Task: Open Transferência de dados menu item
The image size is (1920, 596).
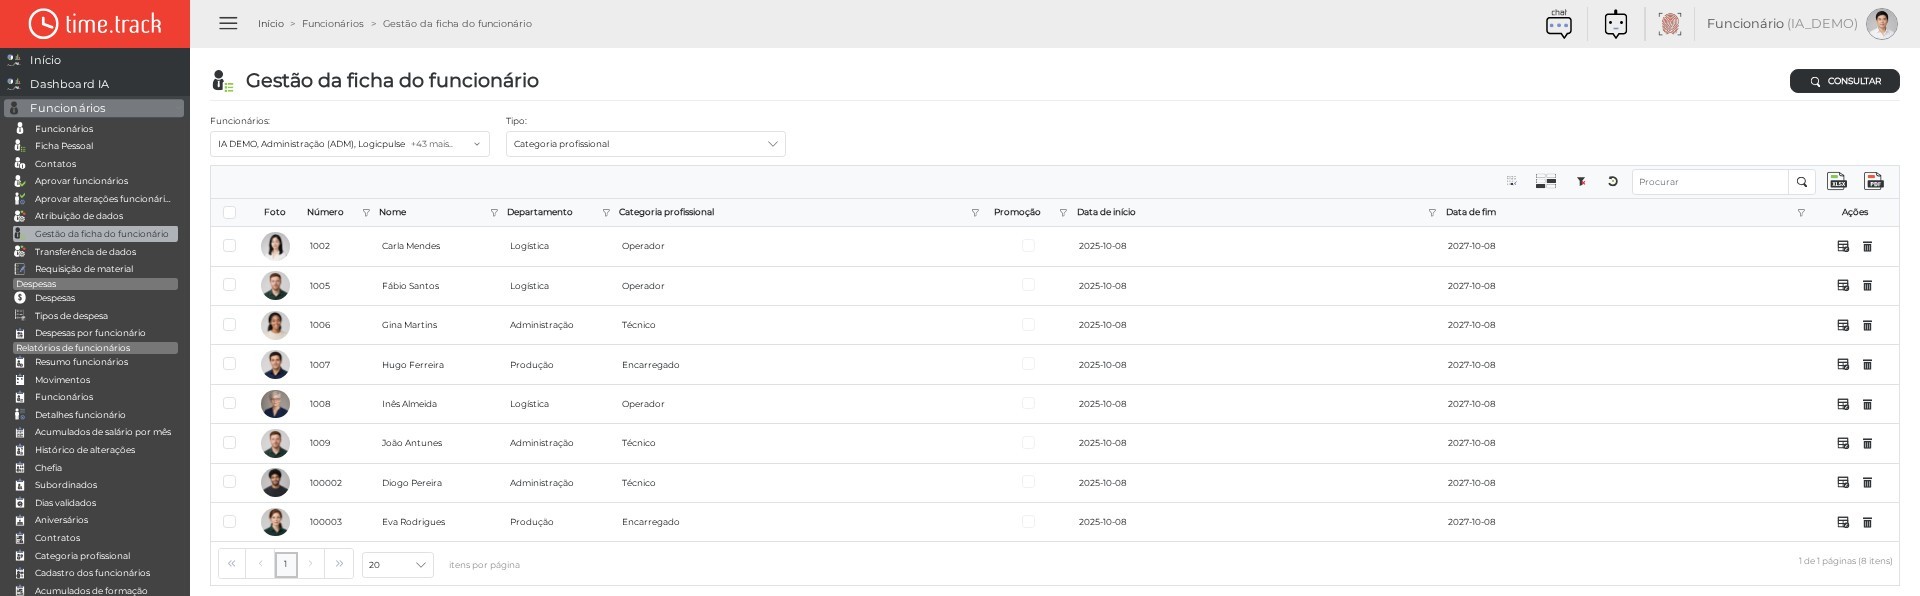Action: [85, 252]
